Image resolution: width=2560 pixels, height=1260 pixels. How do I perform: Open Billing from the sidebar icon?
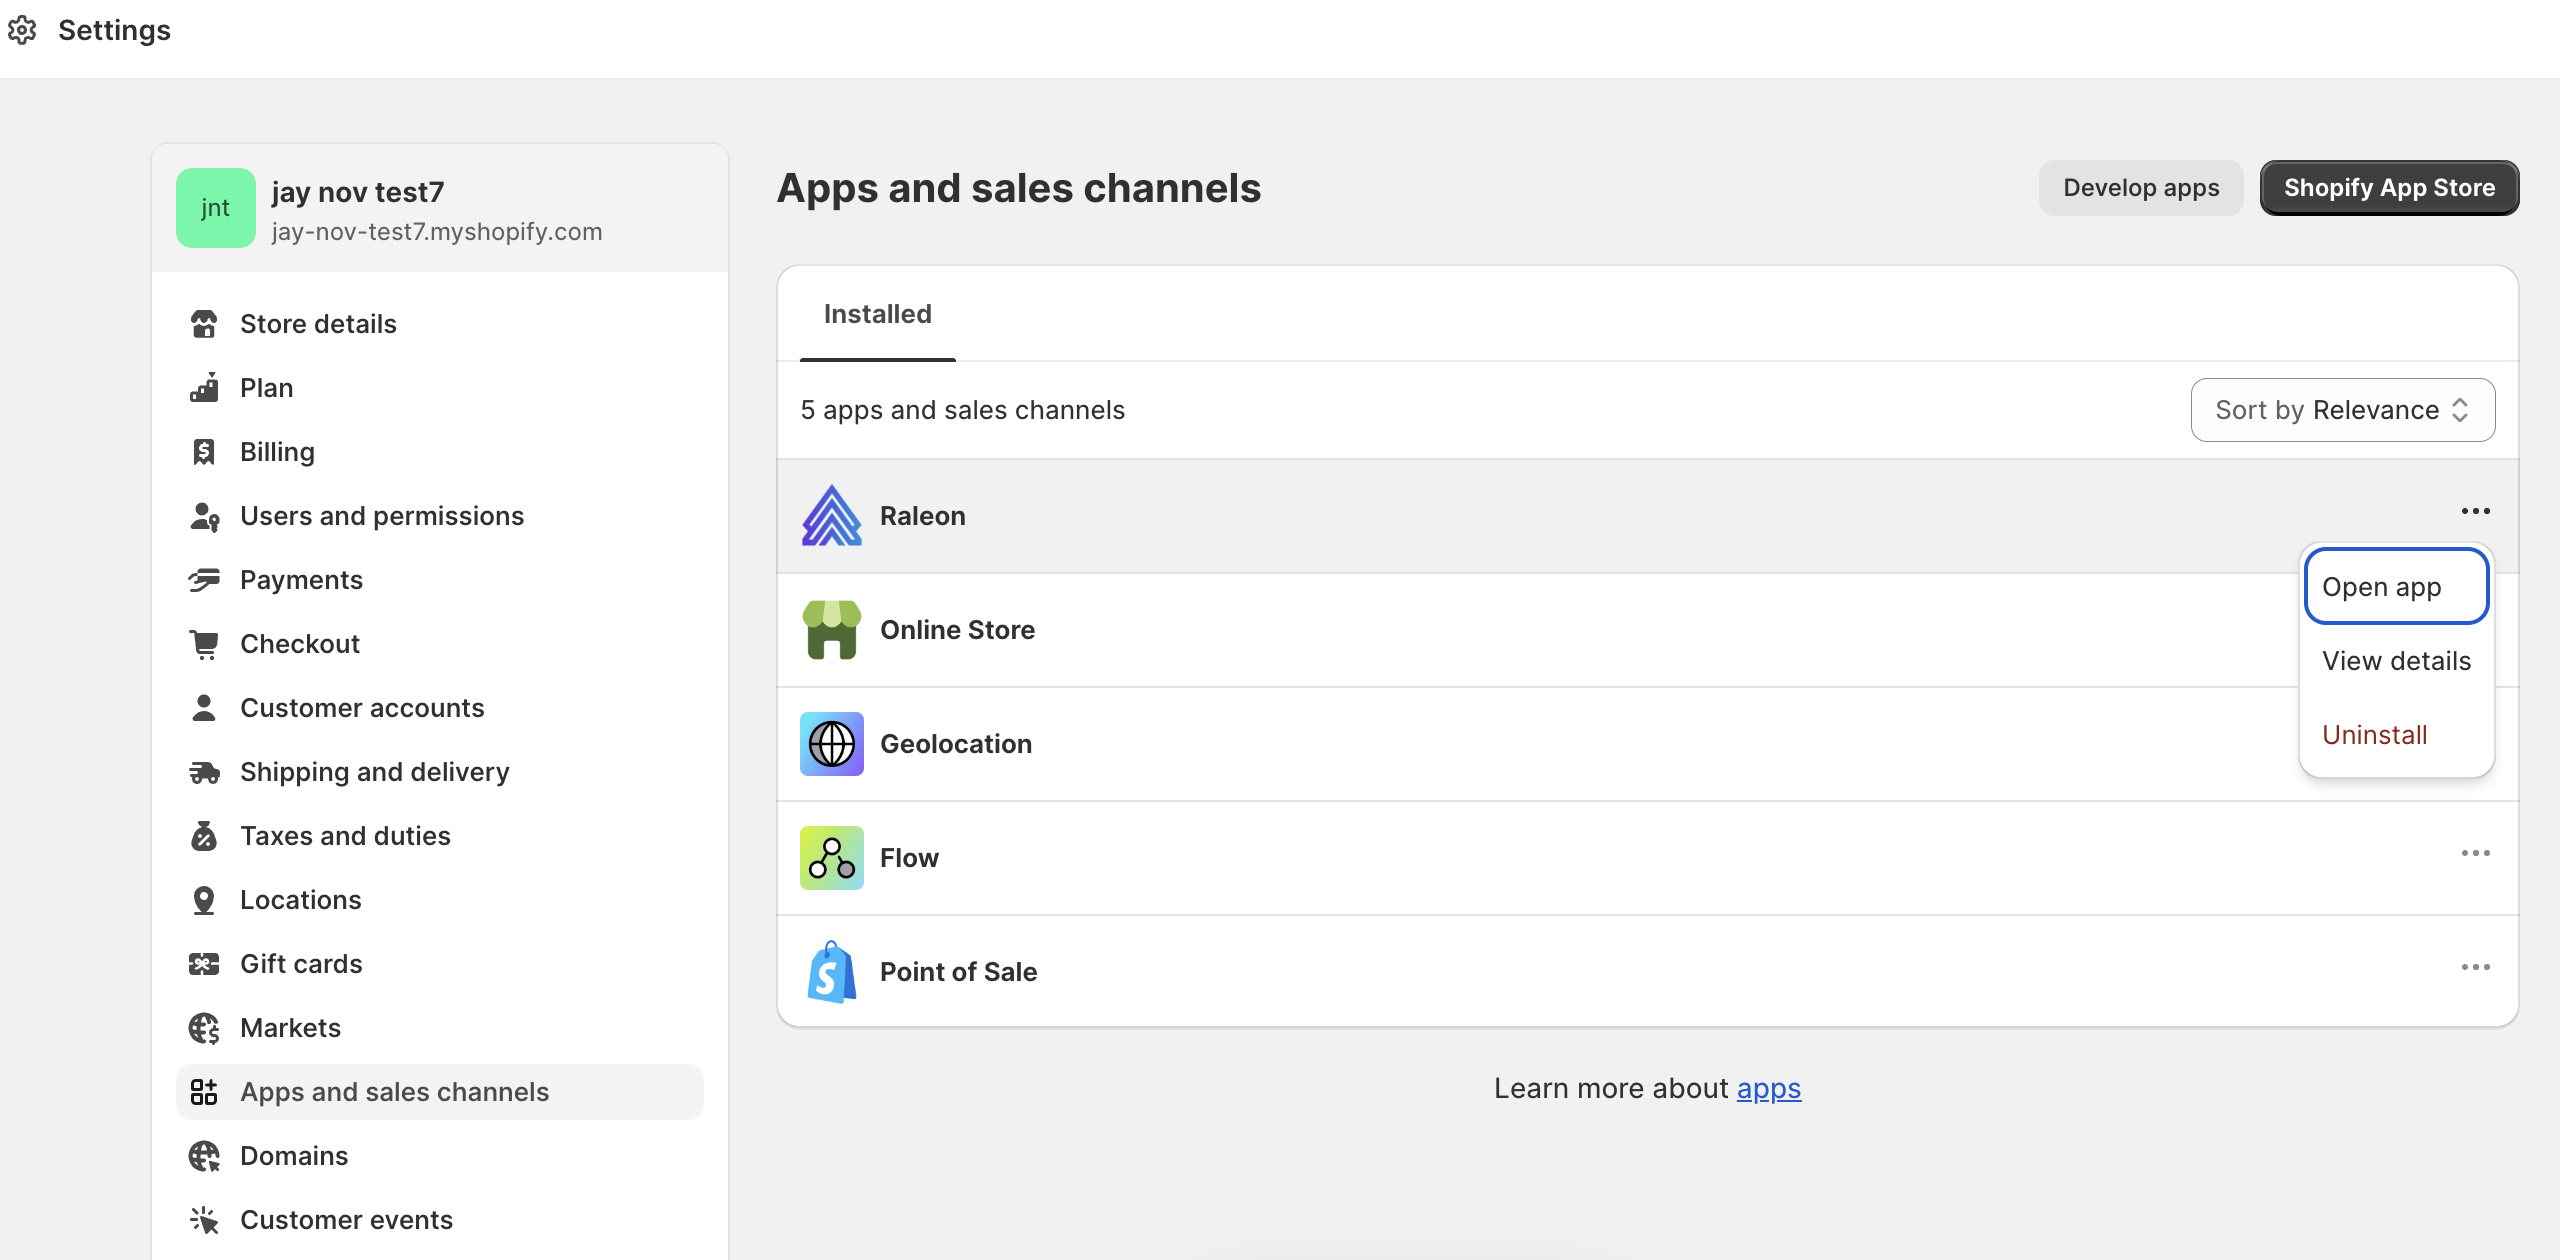(x=204, y=452)
